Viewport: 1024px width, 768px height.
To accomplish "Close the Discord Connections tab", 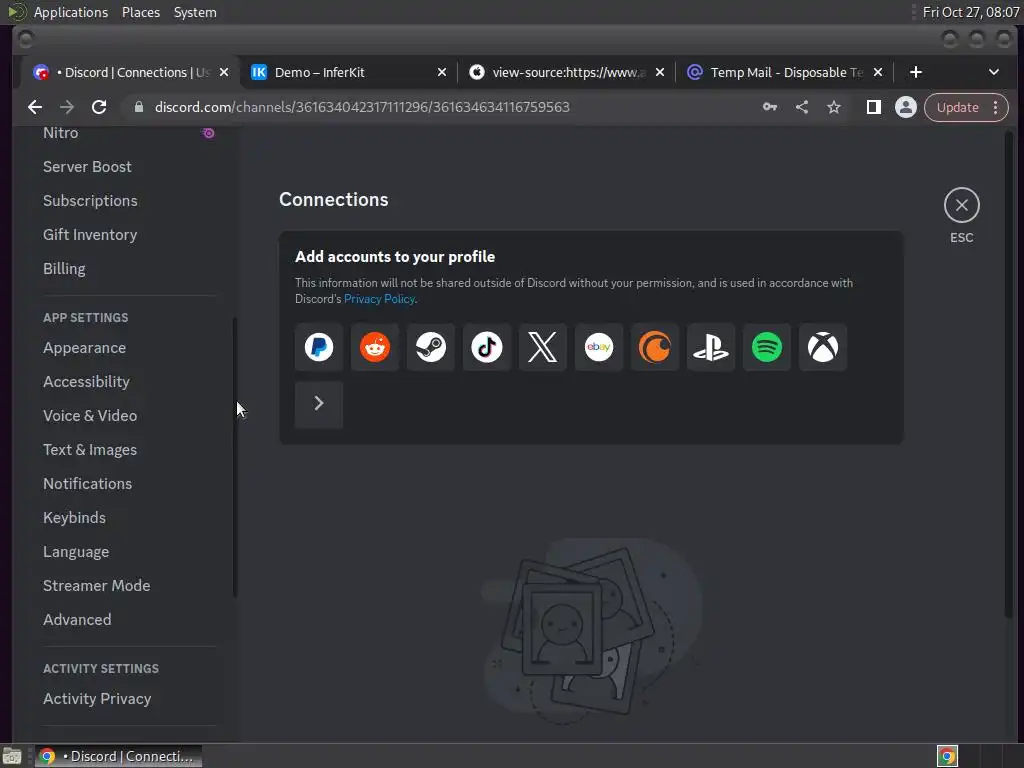I will [x=224, y=72].
